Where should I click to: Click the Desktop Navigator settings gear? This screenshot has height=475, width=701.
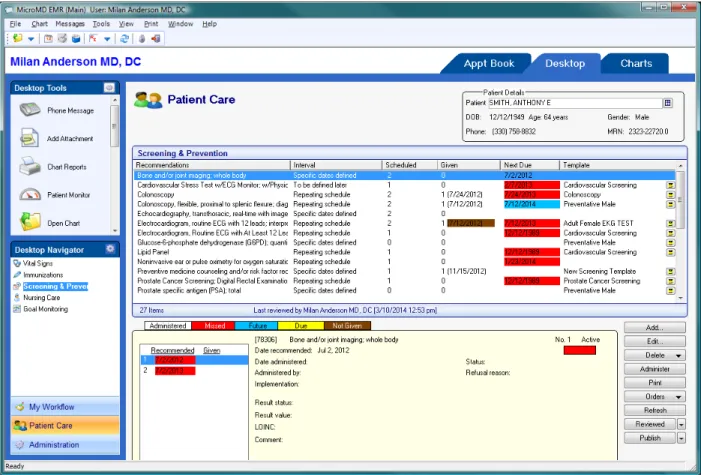110,249
